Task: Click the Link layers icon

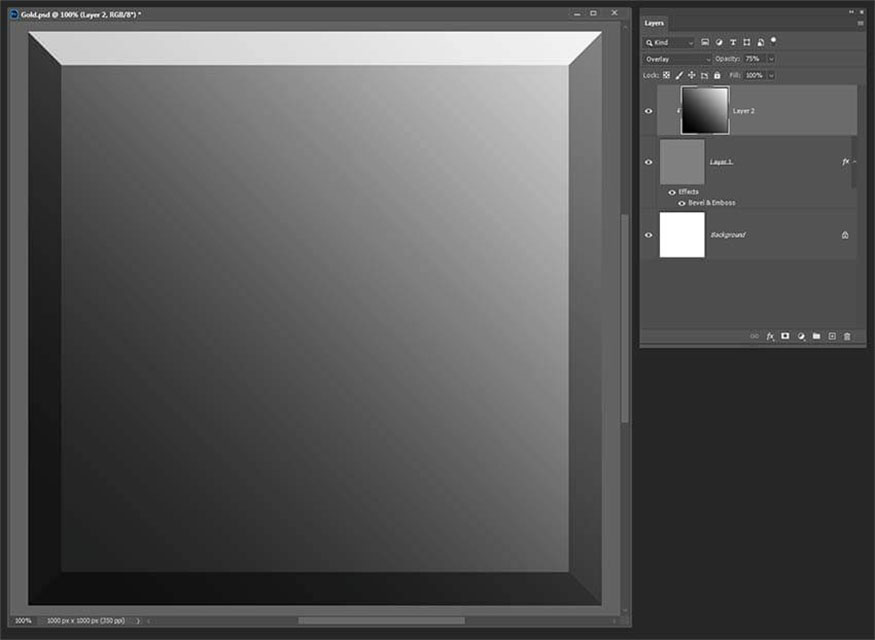Action: coord(754,336)
